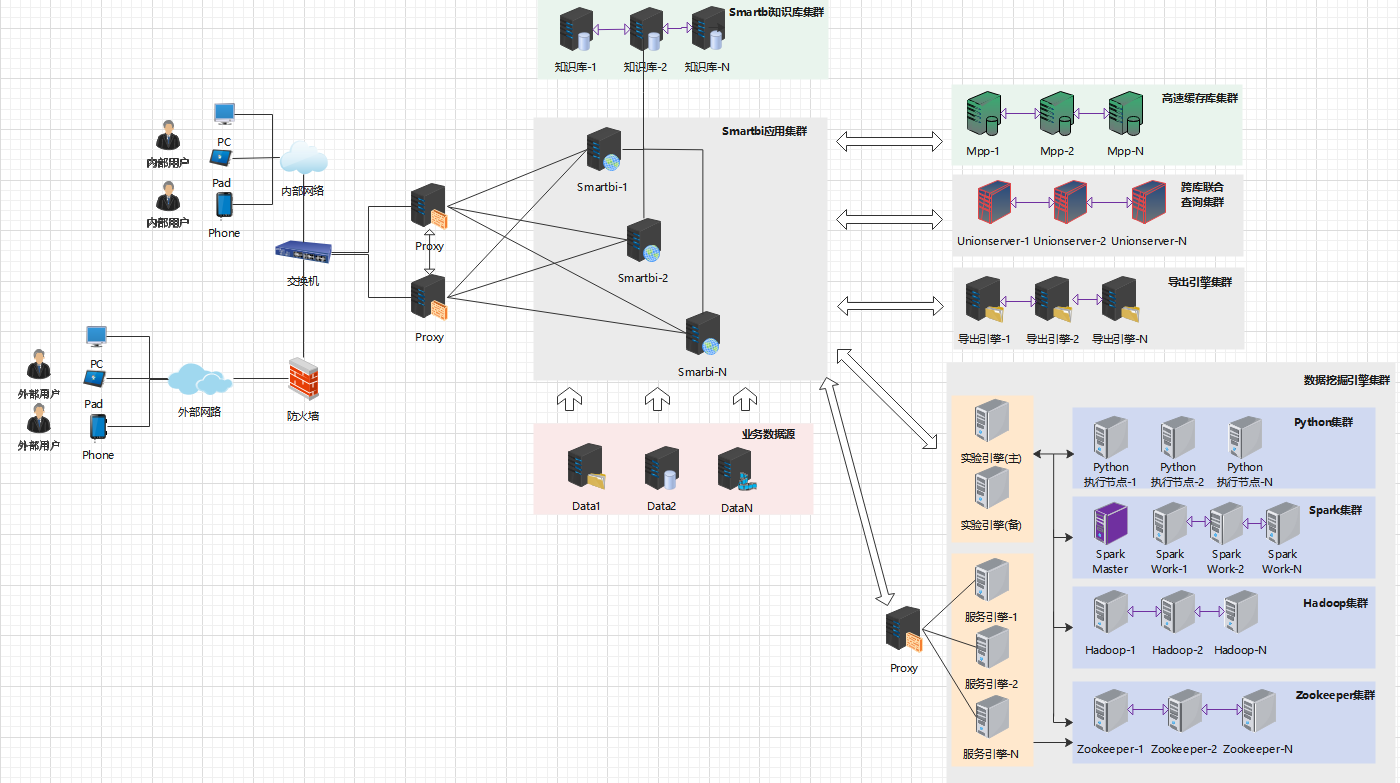Select the internal users' PC monitor icon
The height and width of the screenshot is (783, 1400).
pyautogui.click(x=224, y=116)
